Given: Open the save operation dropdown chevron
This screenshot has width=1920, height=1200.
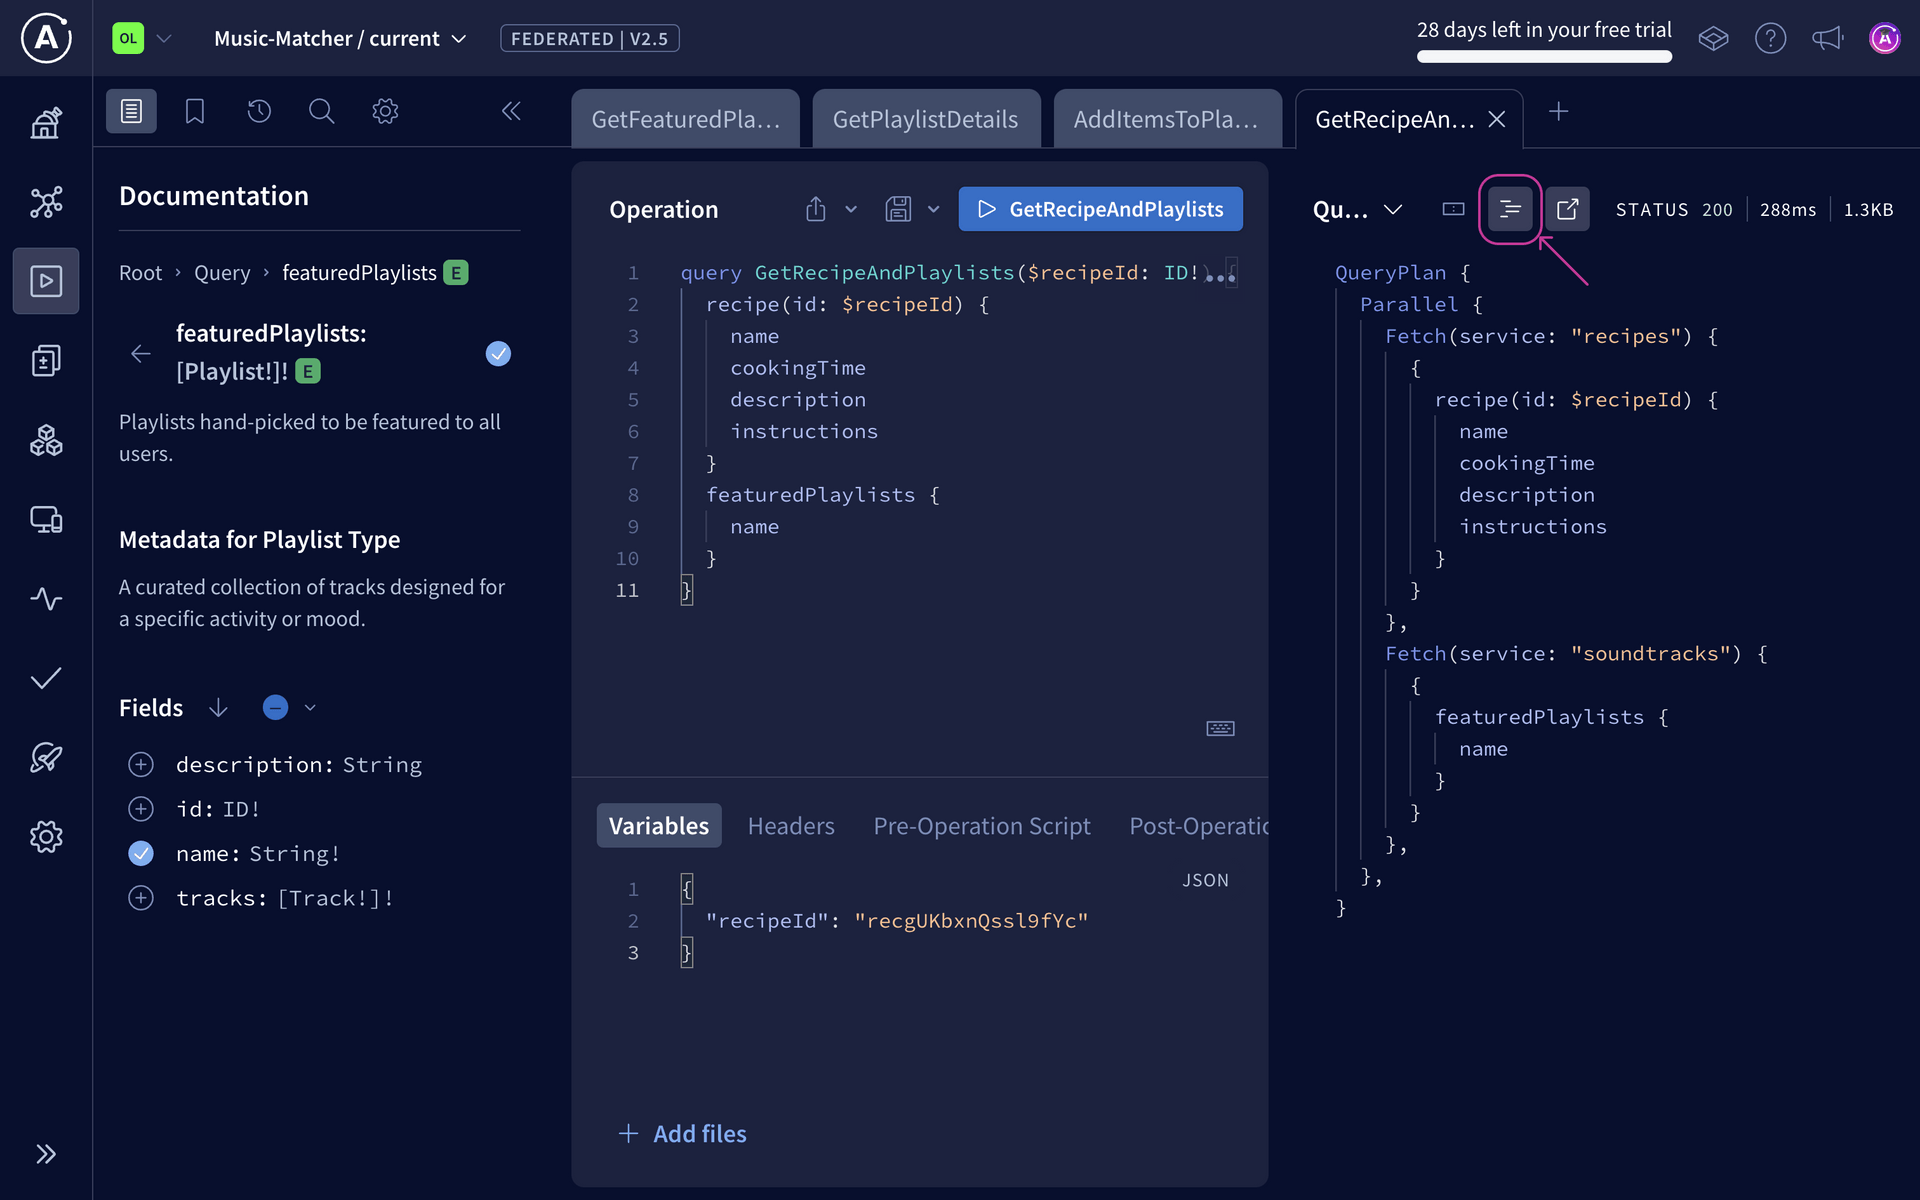Looking at the screenshot, I should 934,209.
